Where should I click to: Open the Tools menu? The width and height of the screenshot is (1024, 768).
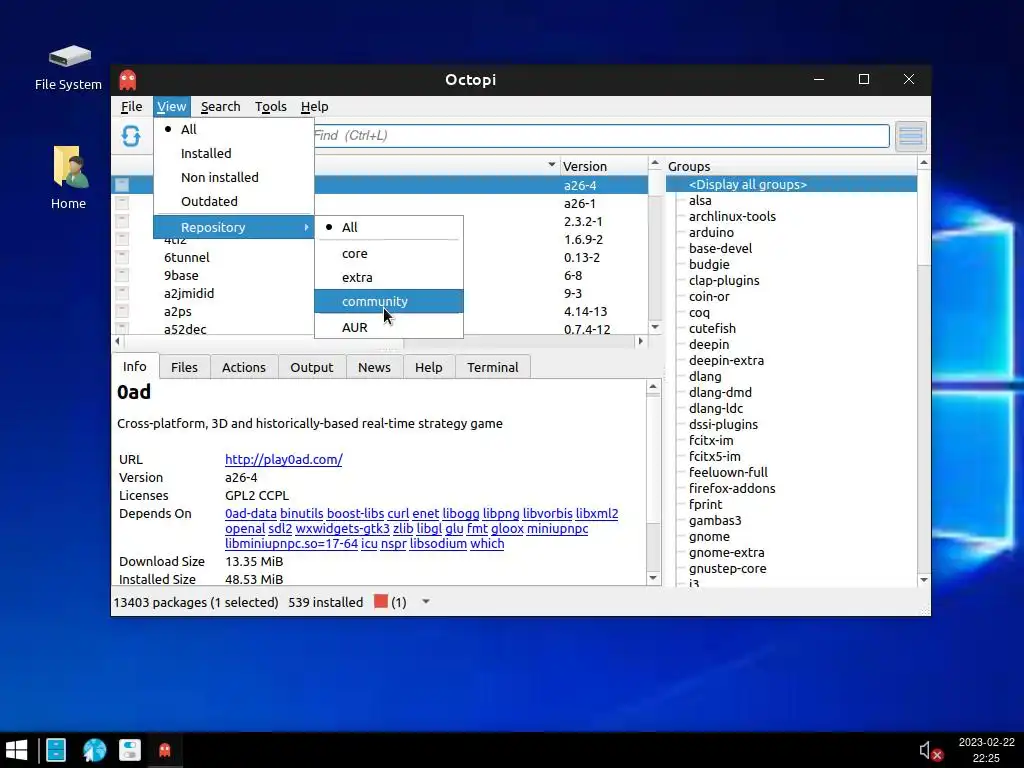point(270,106)
